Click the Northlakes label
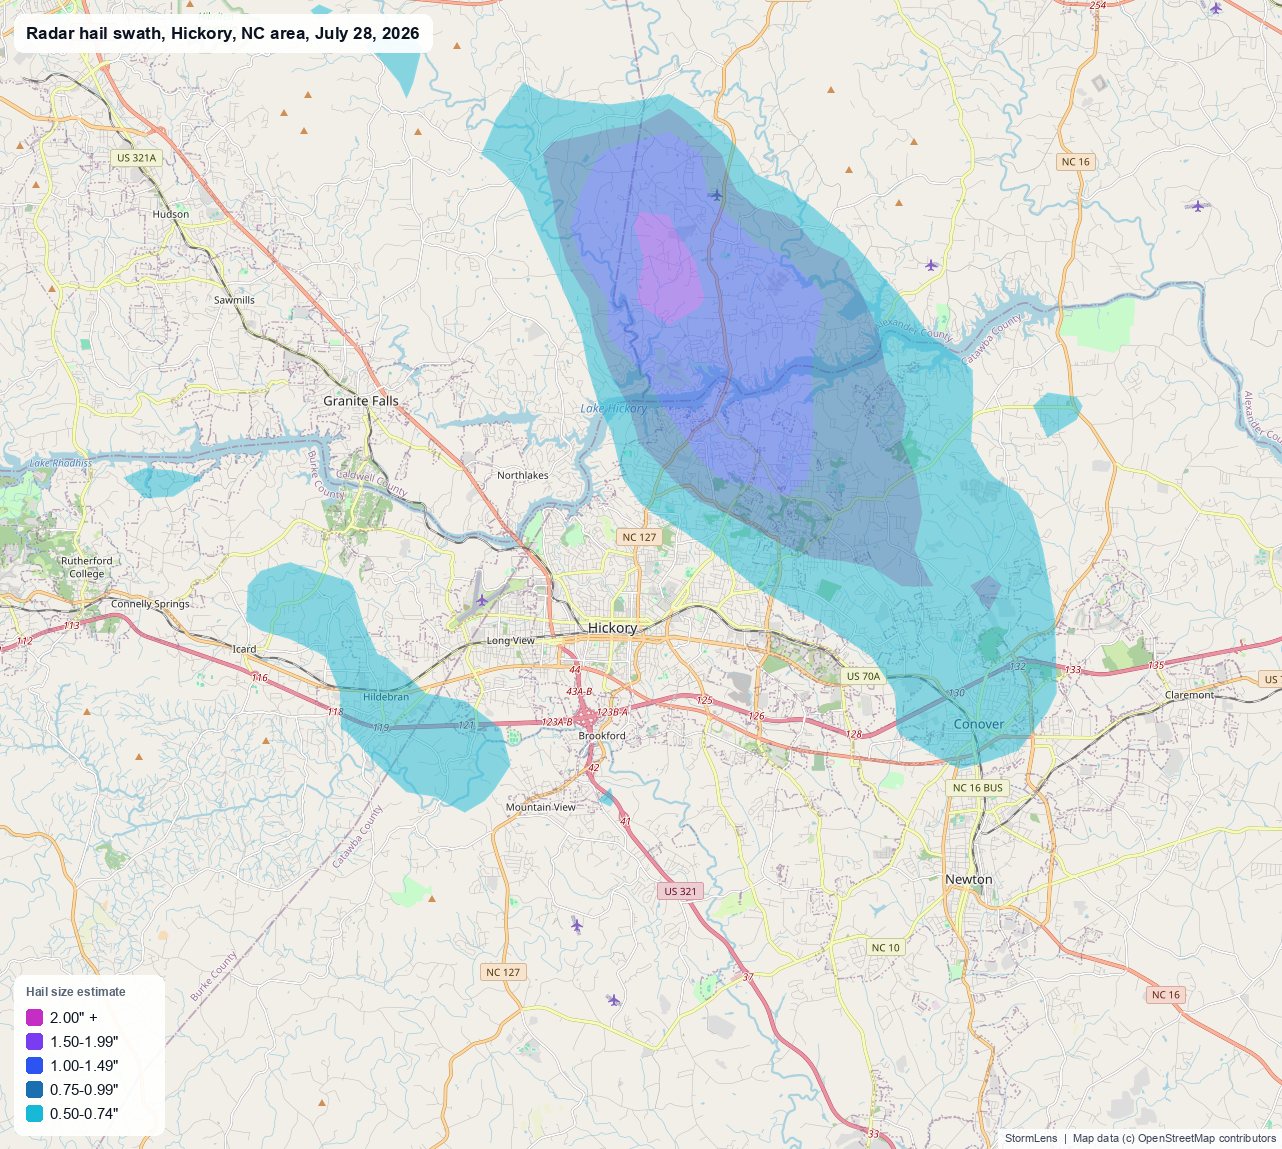 [523, 475]
